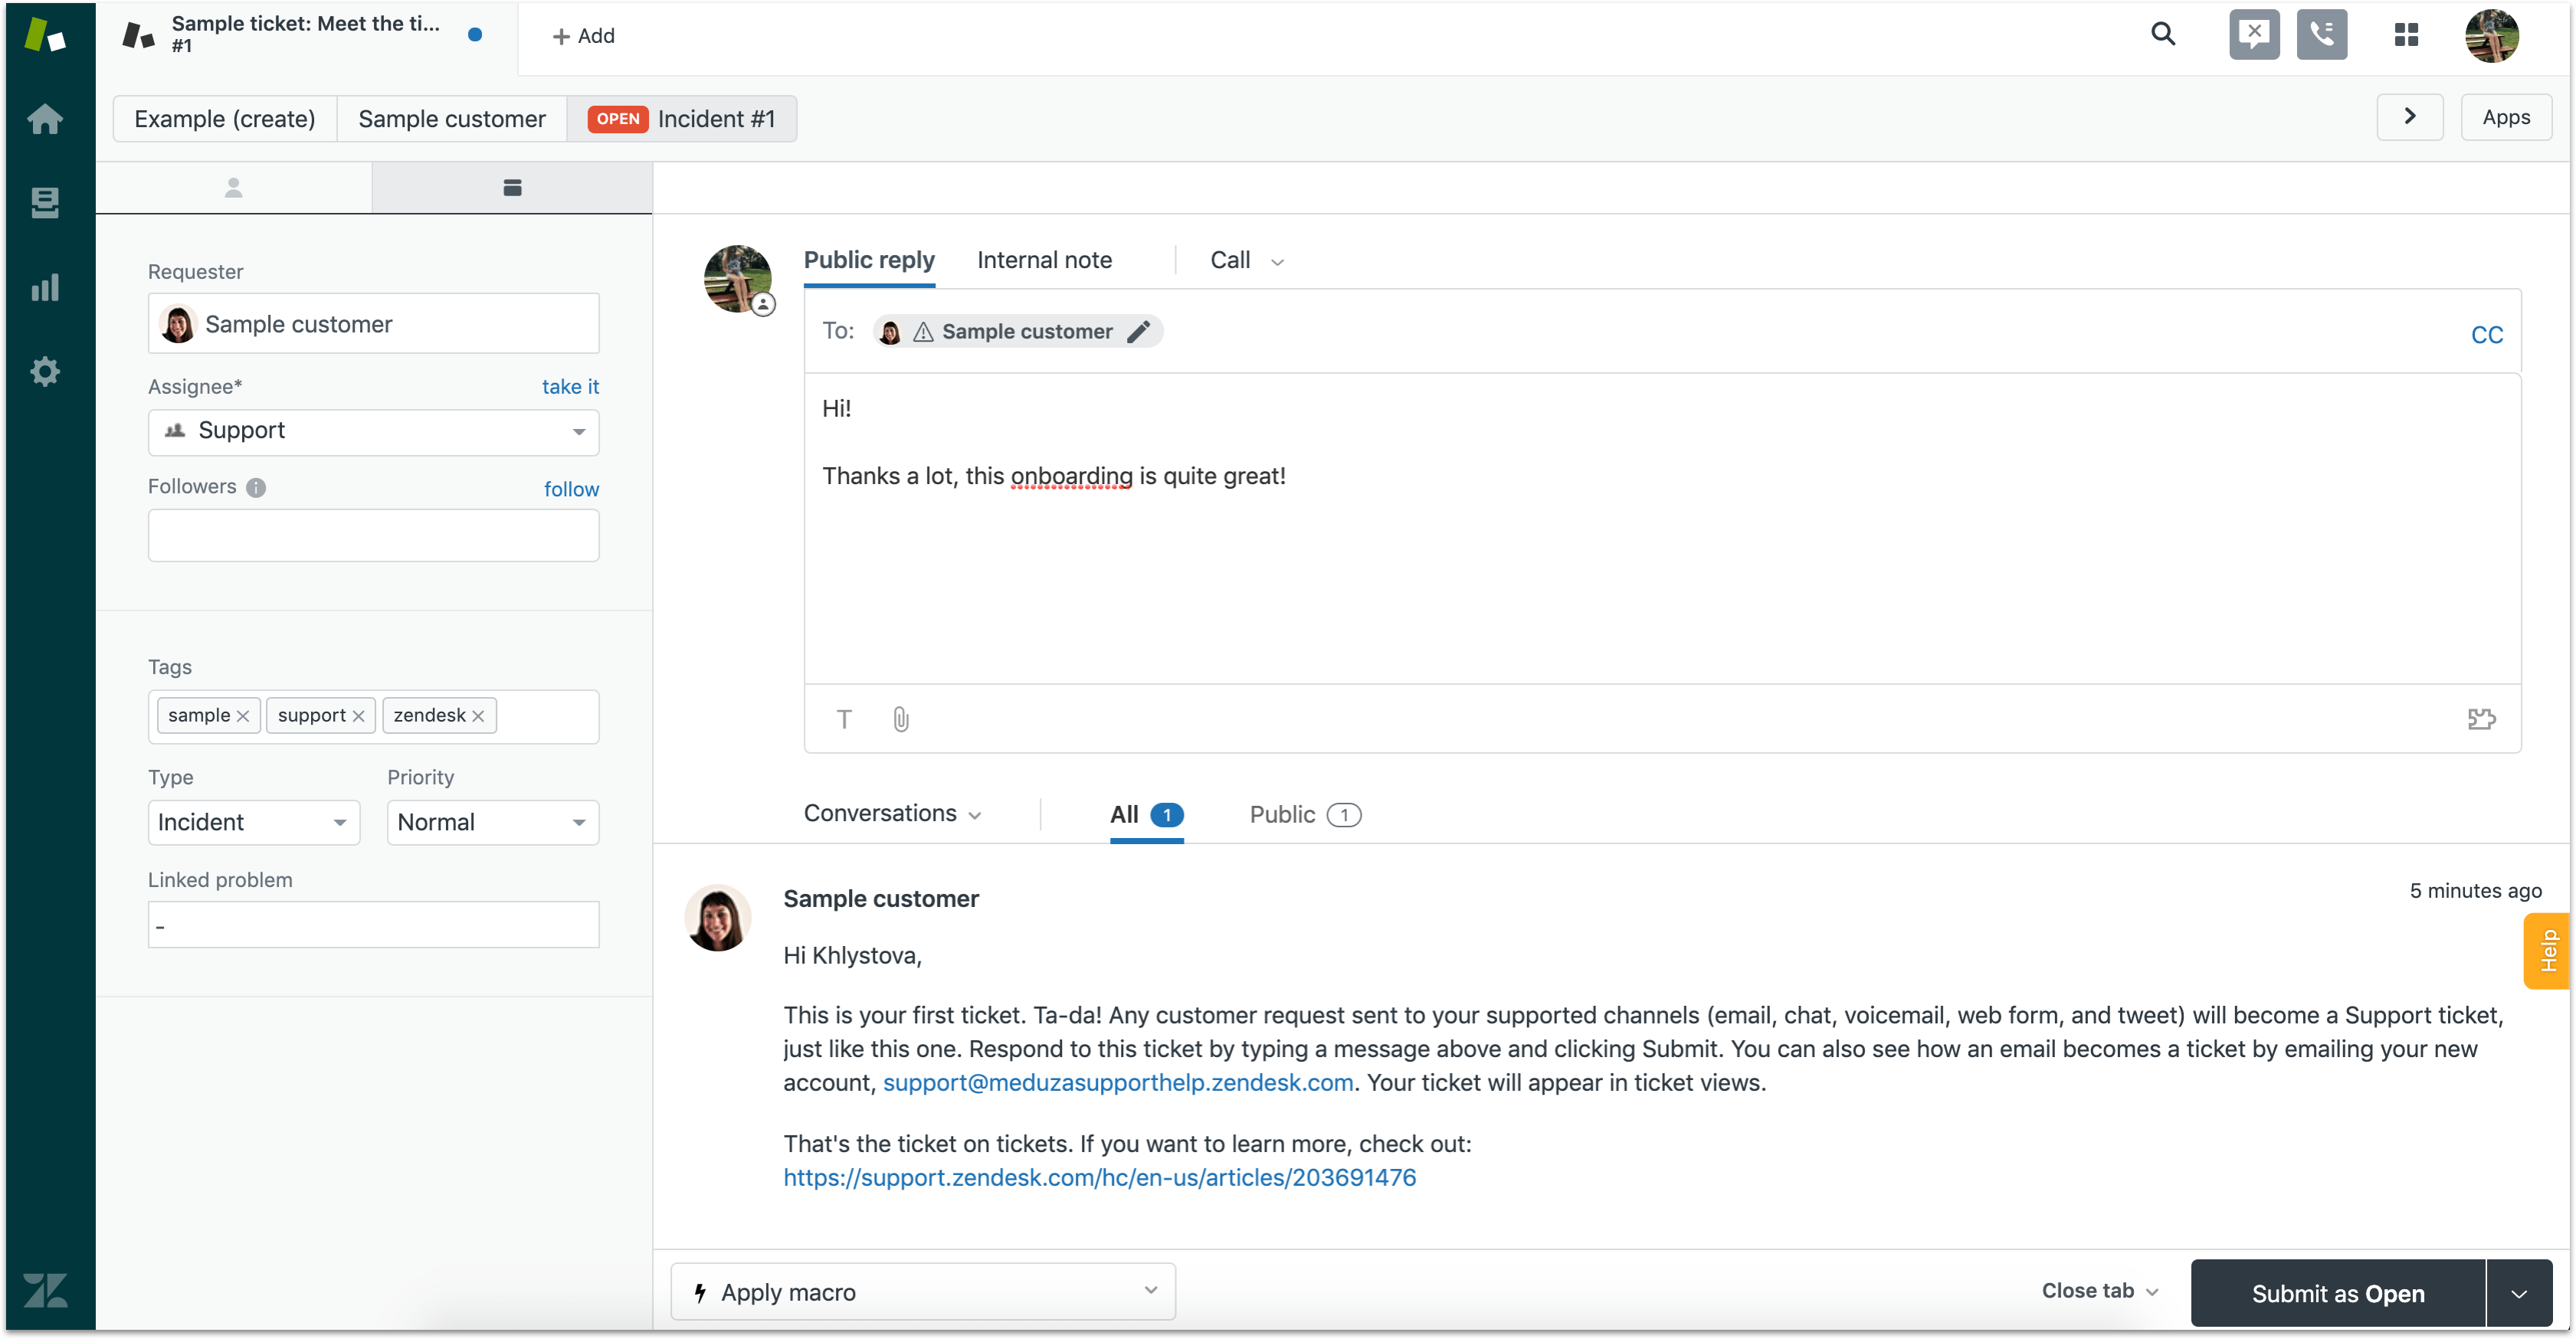The width and height of the screenshot is (2576, 1339).
Task: Edit the recipient with pencil icon
Action: (x=1138, y=331)
